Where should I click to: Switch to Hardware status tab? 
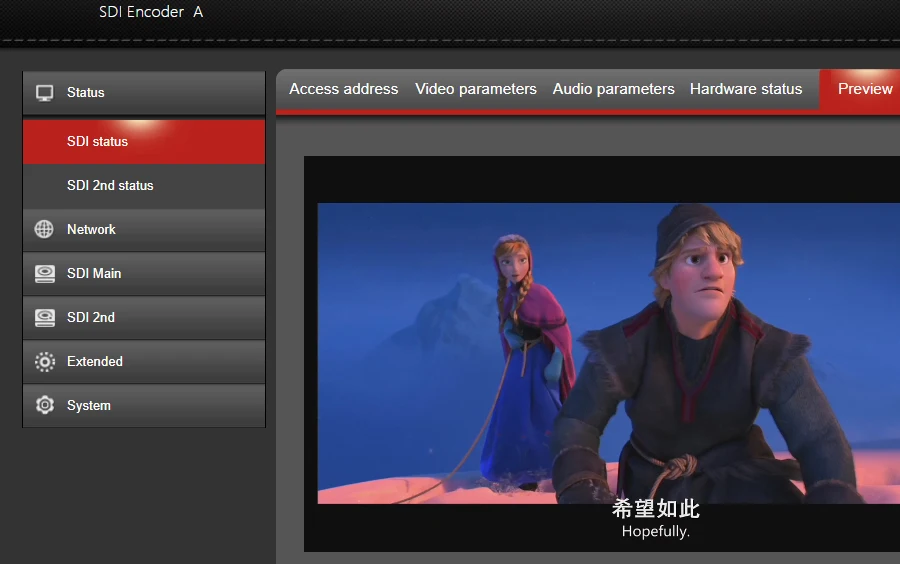(x=746, y=89)
